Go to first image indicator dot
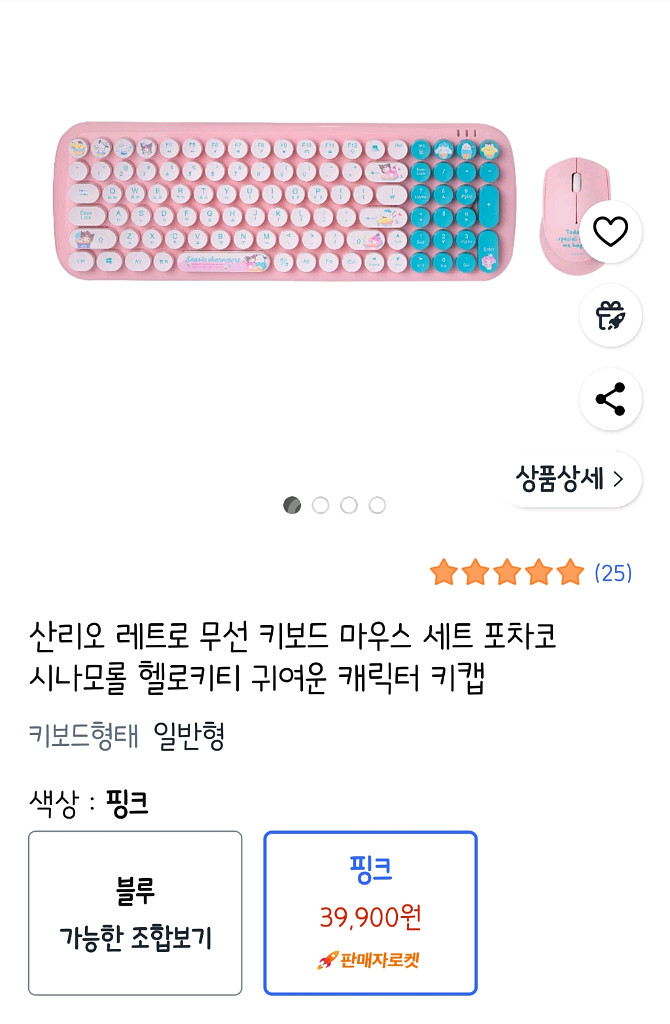The image size is (670, 1024). tap(292, 505)
